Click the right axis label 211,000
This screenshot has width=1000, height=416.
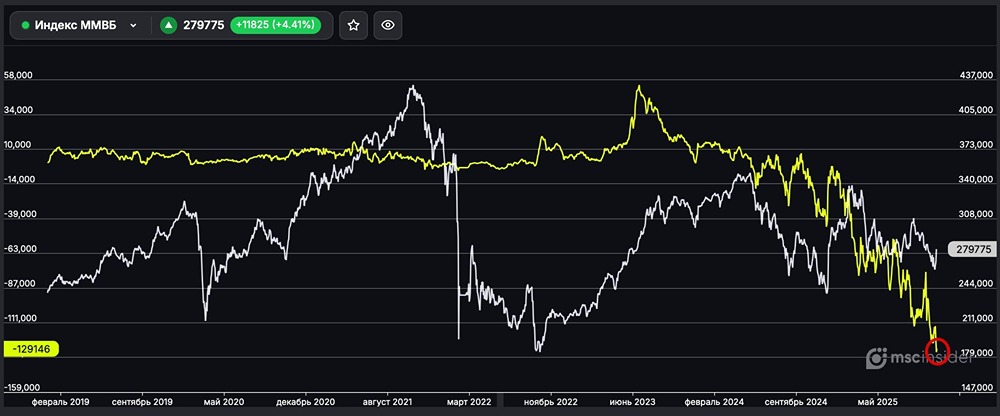pyautogui.click(x=976, y=318)
